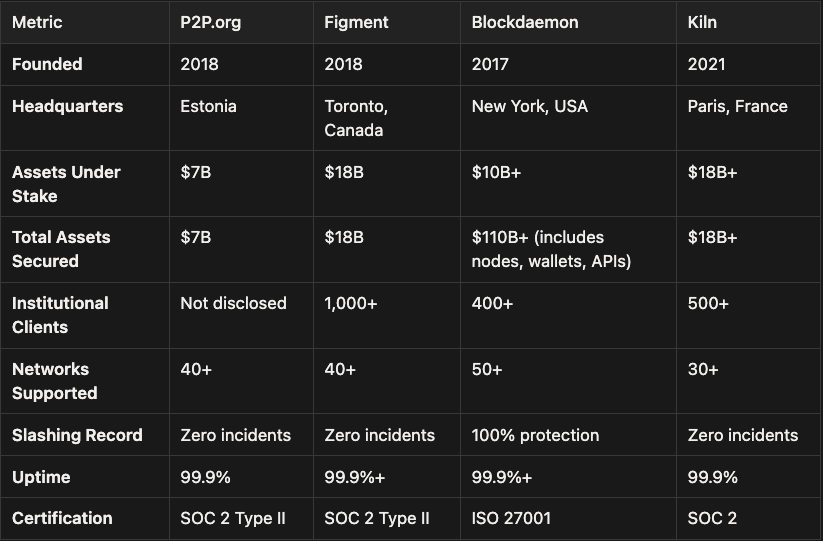
Task: Select the Paris, France headquarters cell
Action: click(x=737, y=106)
